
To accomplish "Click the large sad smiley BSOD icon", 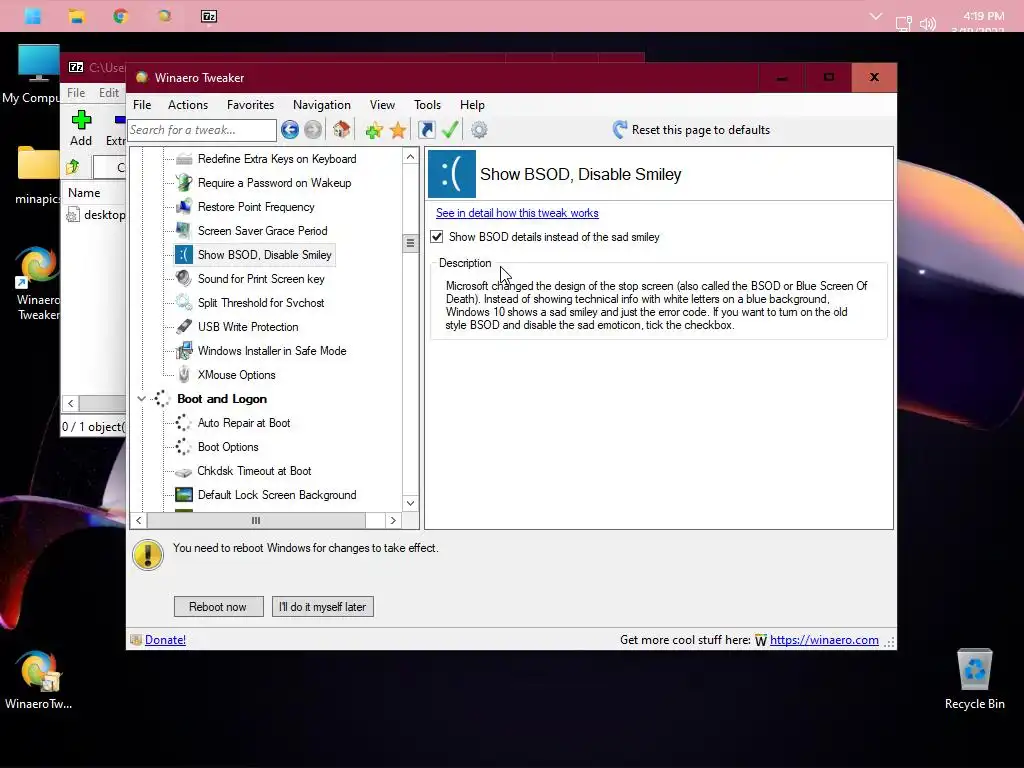I will point(452,174).
